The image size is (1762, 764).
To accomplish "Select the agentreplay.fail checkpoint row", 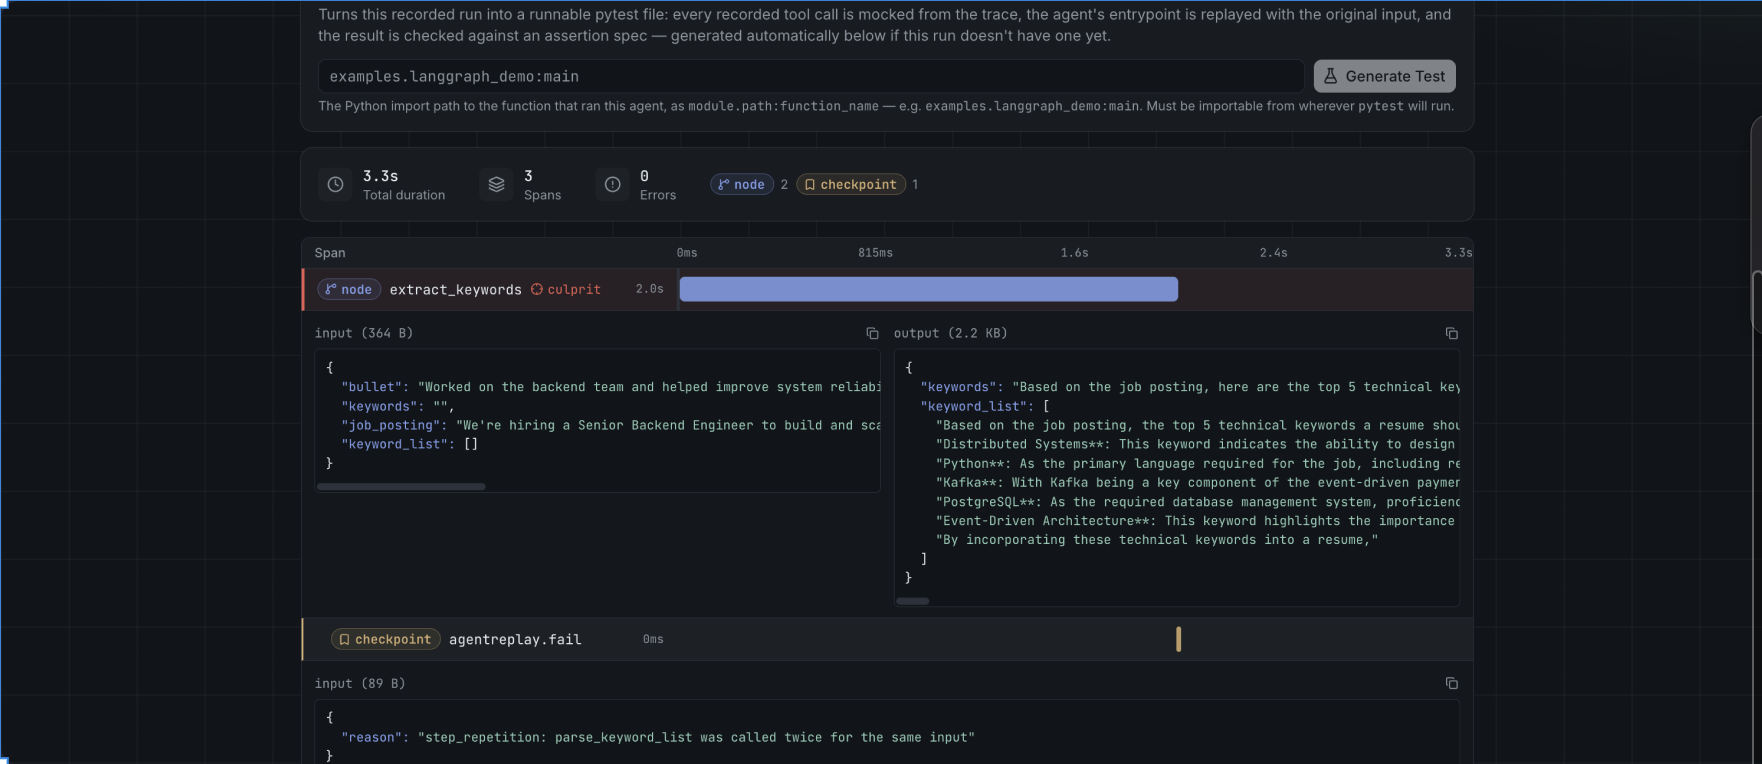I will pyautogui.click(x=887, y=639).
